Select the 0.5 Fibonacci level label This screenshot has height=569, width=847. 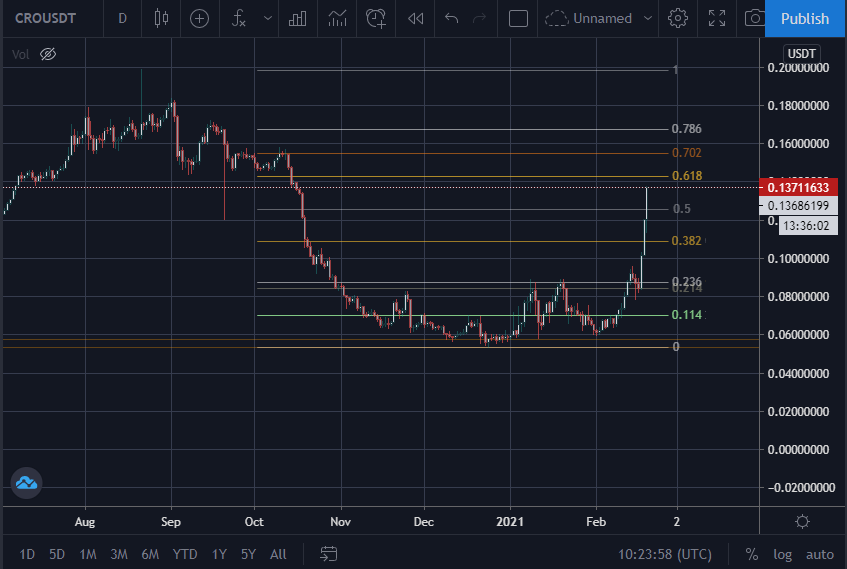pos(682,209)
